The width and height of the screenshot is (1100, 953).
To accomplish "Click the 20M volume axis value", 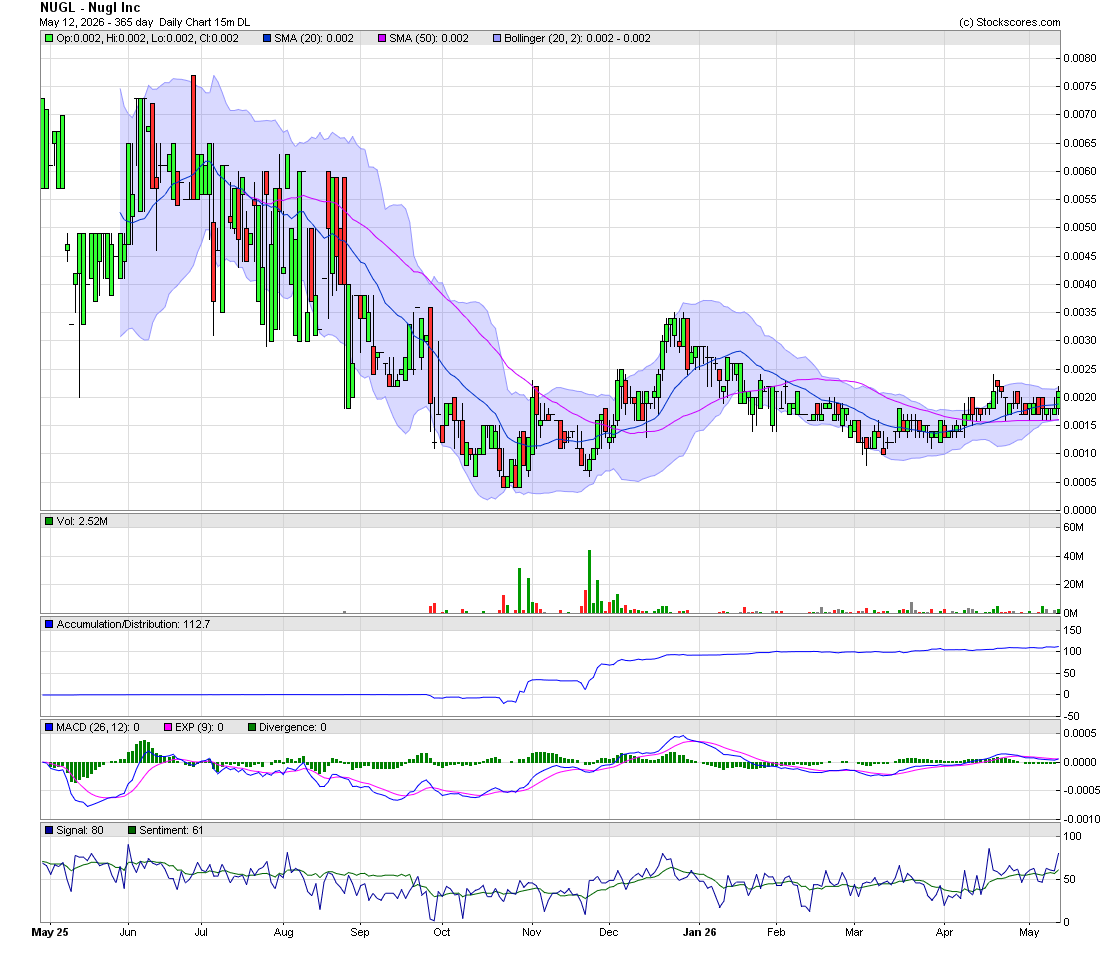I will [1073, 584].
